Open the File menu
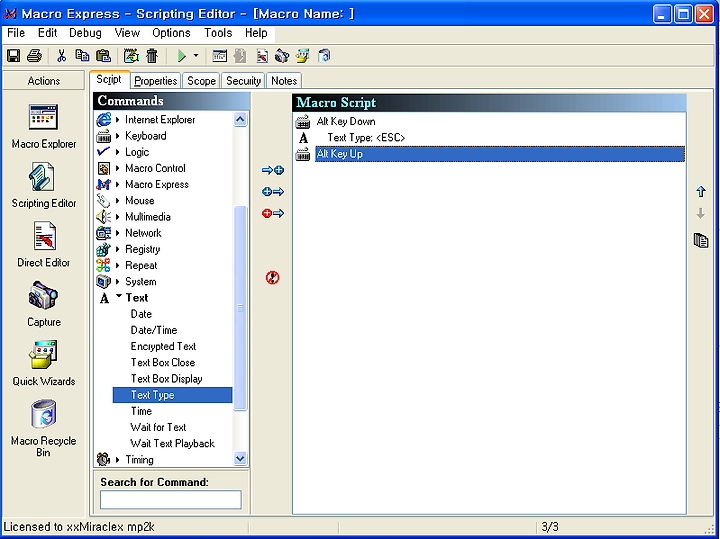 (16, 33)
